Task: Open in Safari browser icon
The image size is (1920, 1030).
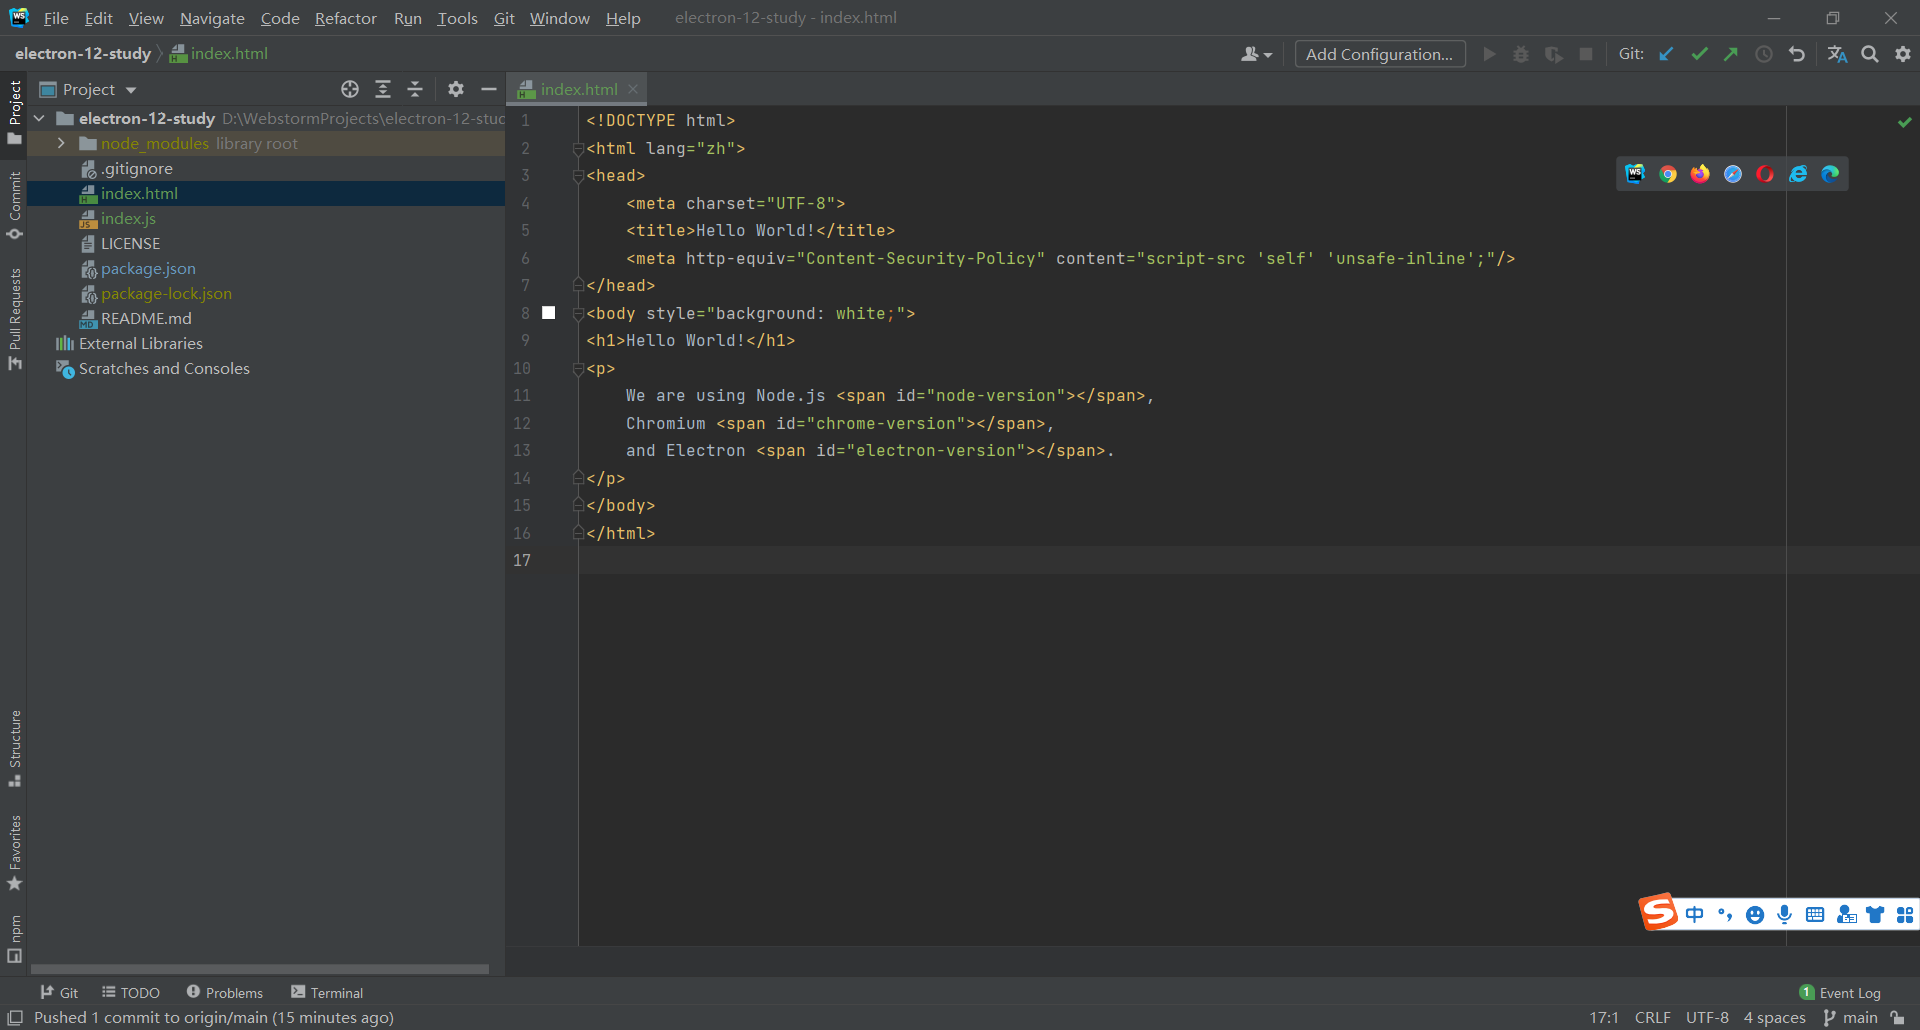Action: click(x=1733, y=174)
